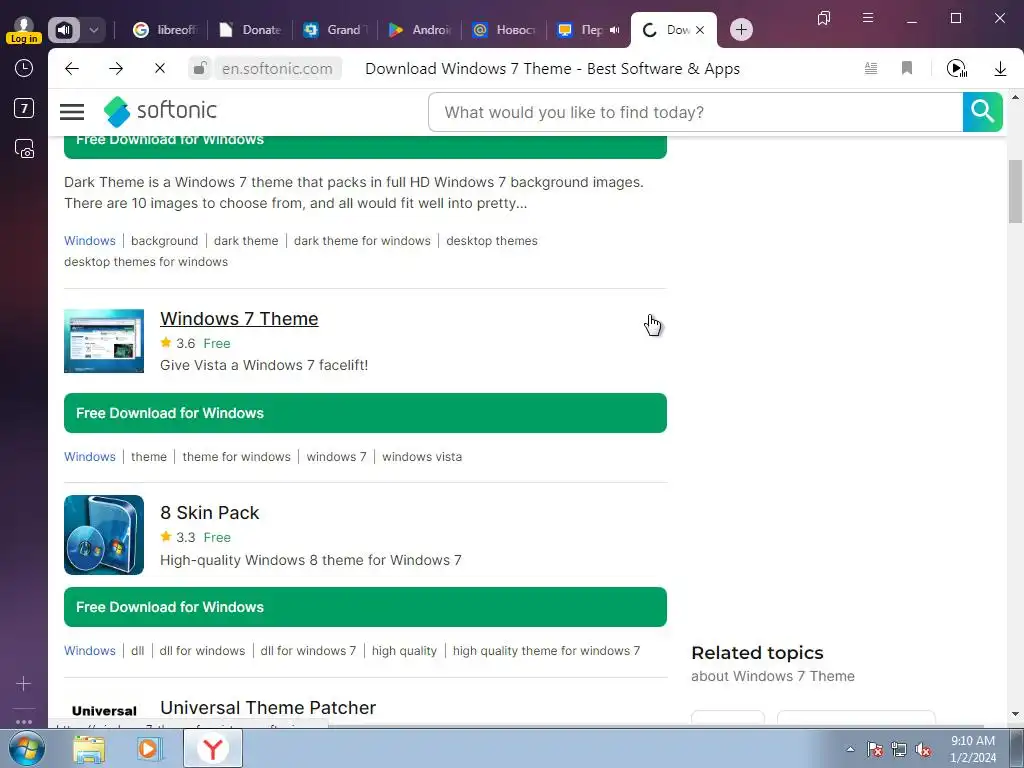Open the Softonic hamburger menu
1024x768 pixels.
point(72,112)
